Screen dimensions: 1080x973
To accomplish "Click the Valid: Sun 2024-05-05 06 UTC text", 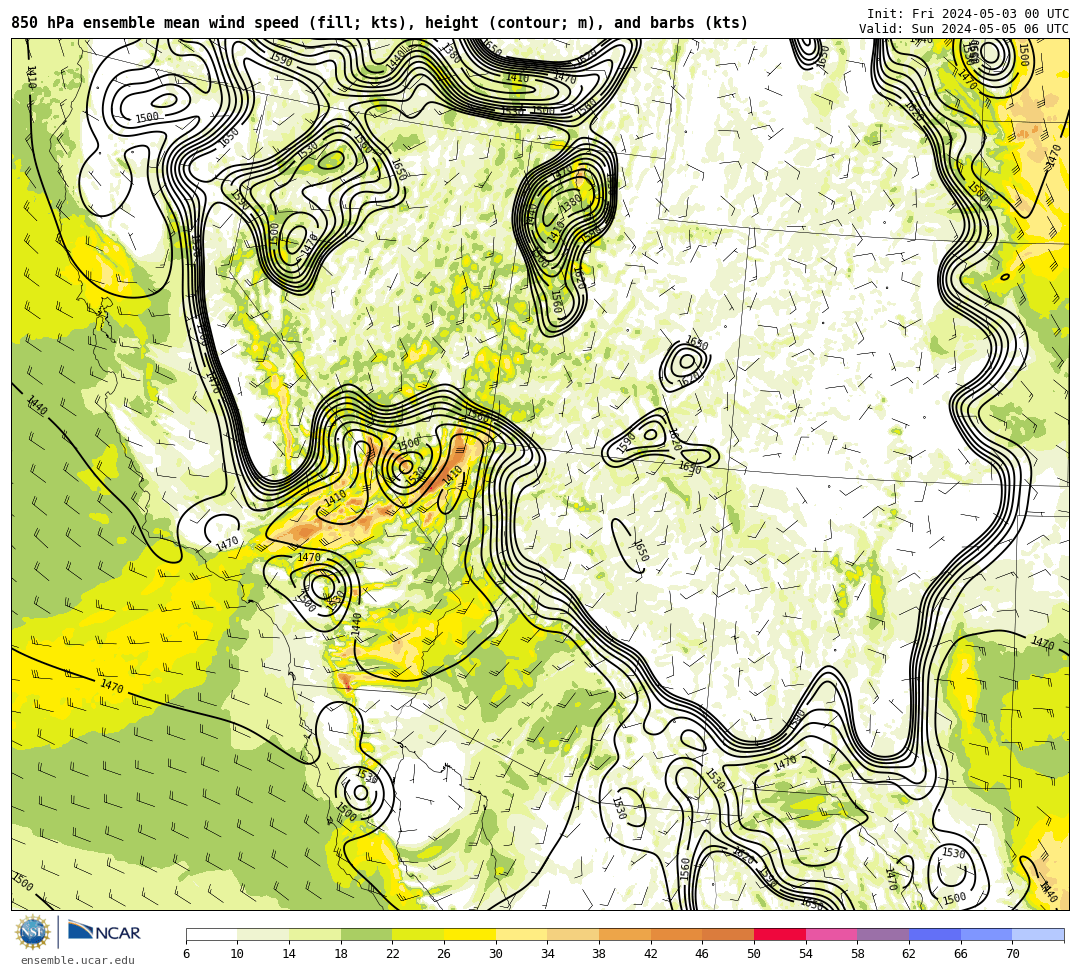I will pos(964,28).
